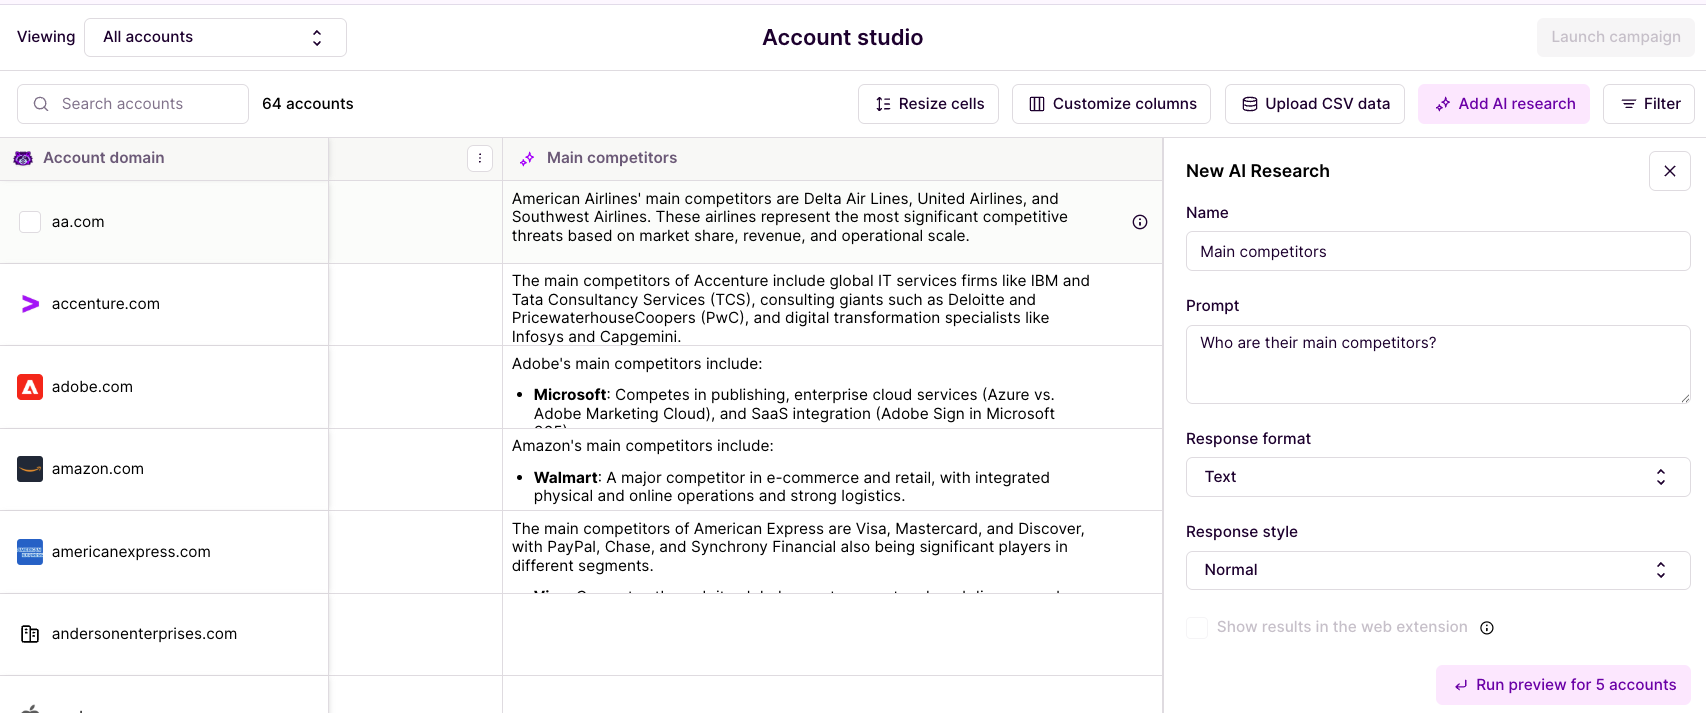Click the building icon for andersonenterprises.com
1706x713 pixels.
point(30,634)
